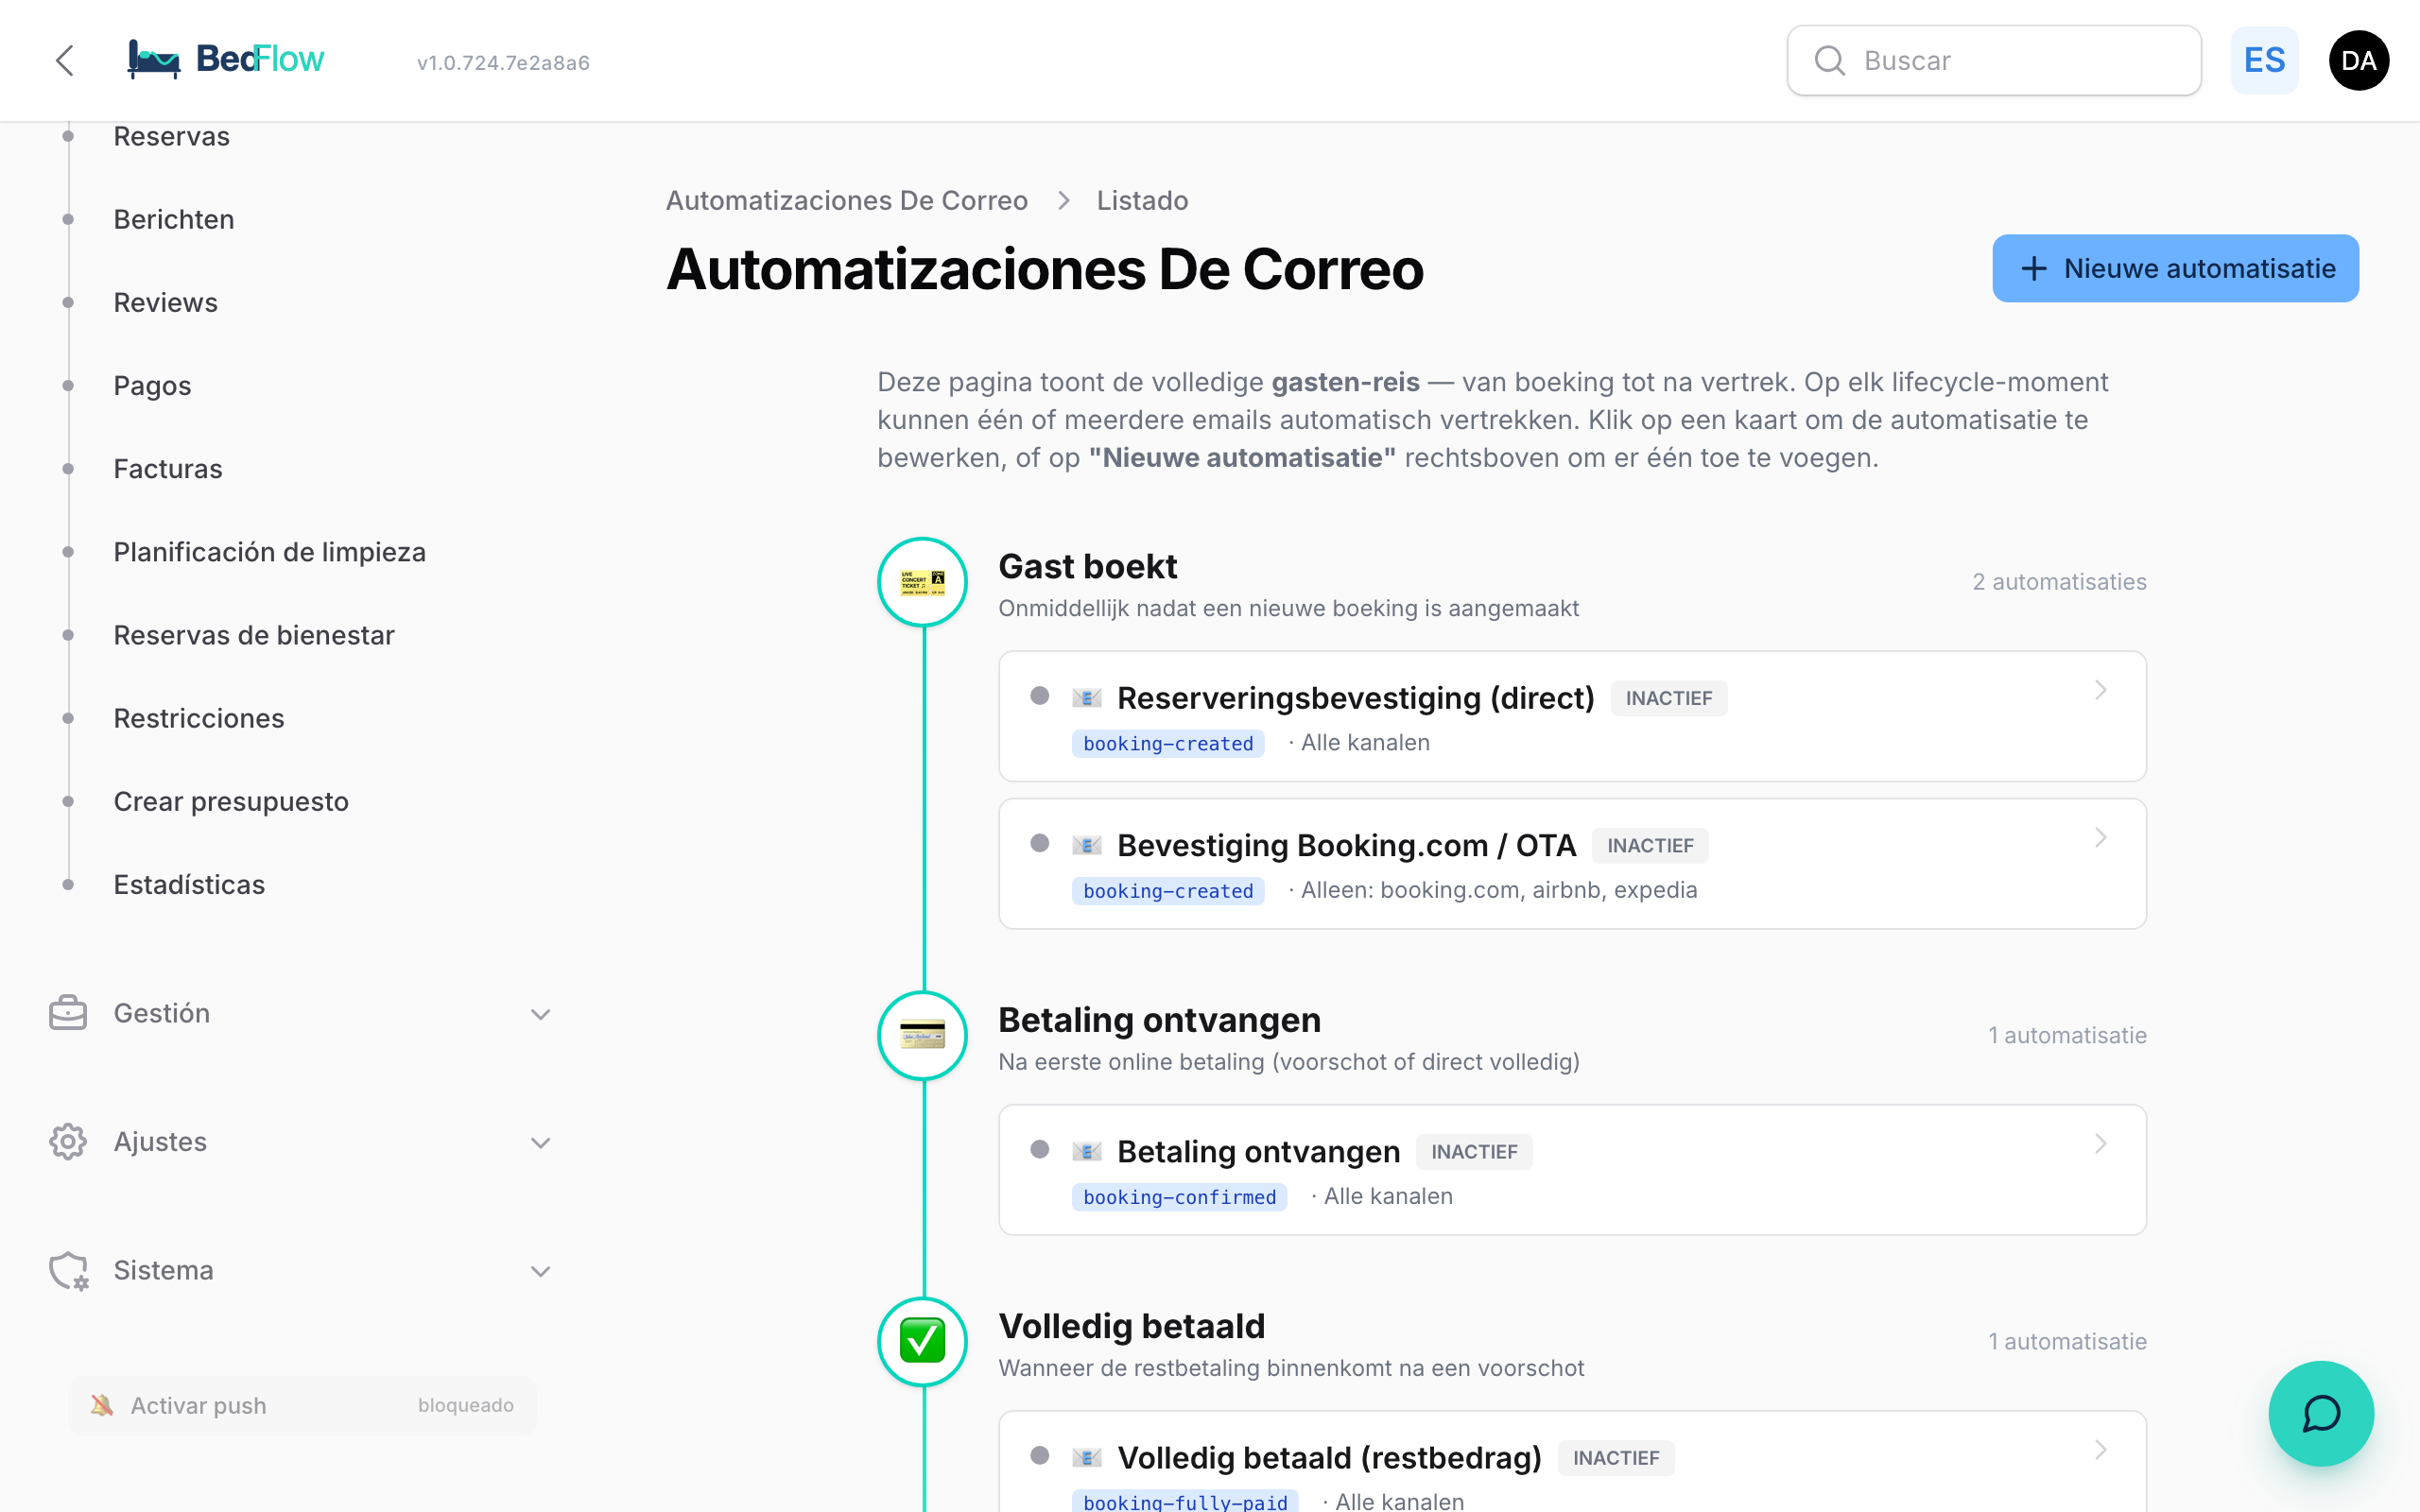This screenshot has height=1512, width=2420.
Task: Click the Volledig betaald checkmark stage icon
Action: tap(922, 1341)
